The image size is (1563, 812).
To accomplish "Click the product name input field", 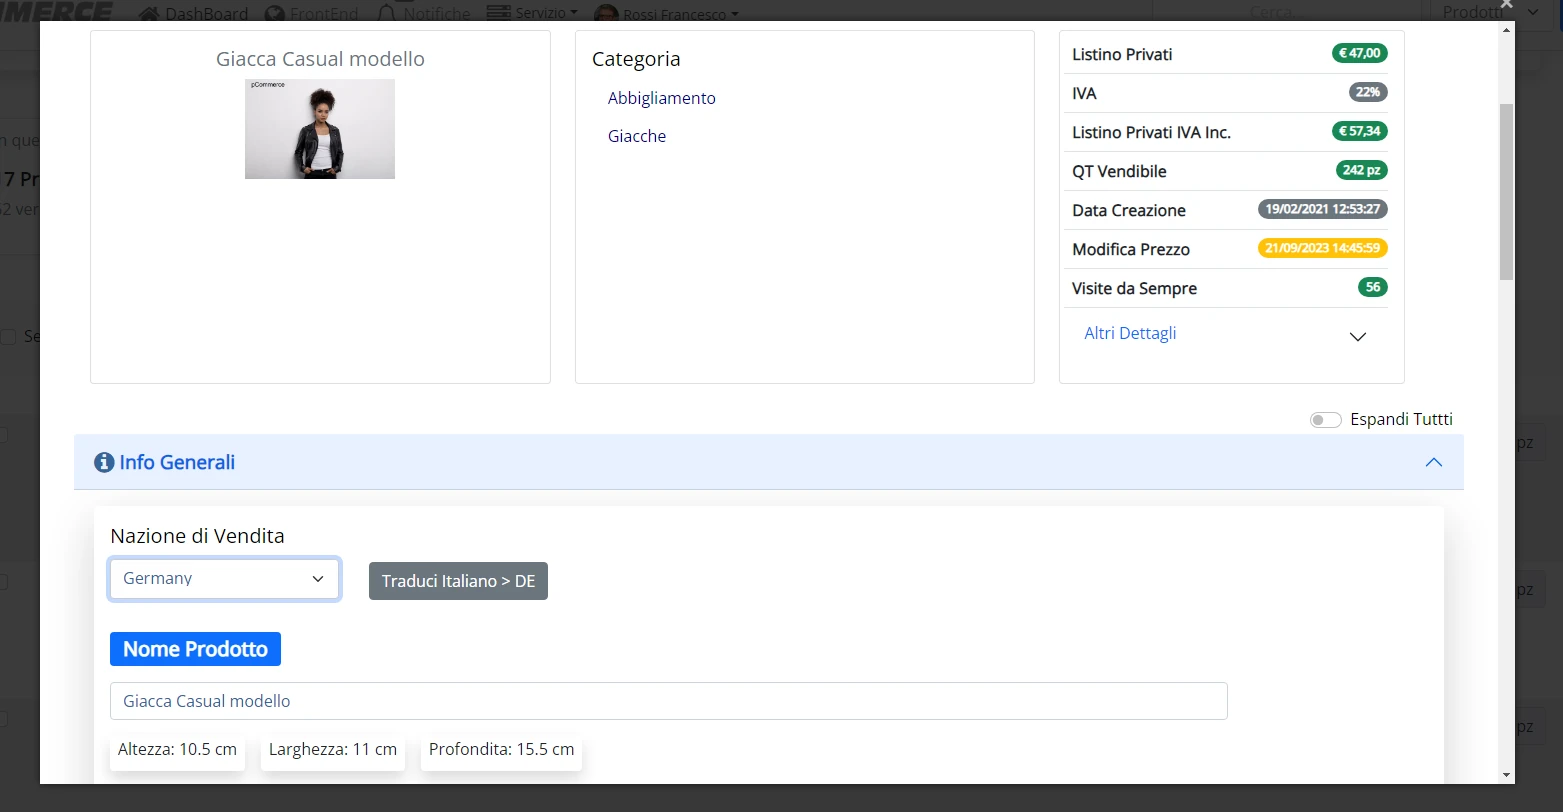I will [x=668, y=701].
